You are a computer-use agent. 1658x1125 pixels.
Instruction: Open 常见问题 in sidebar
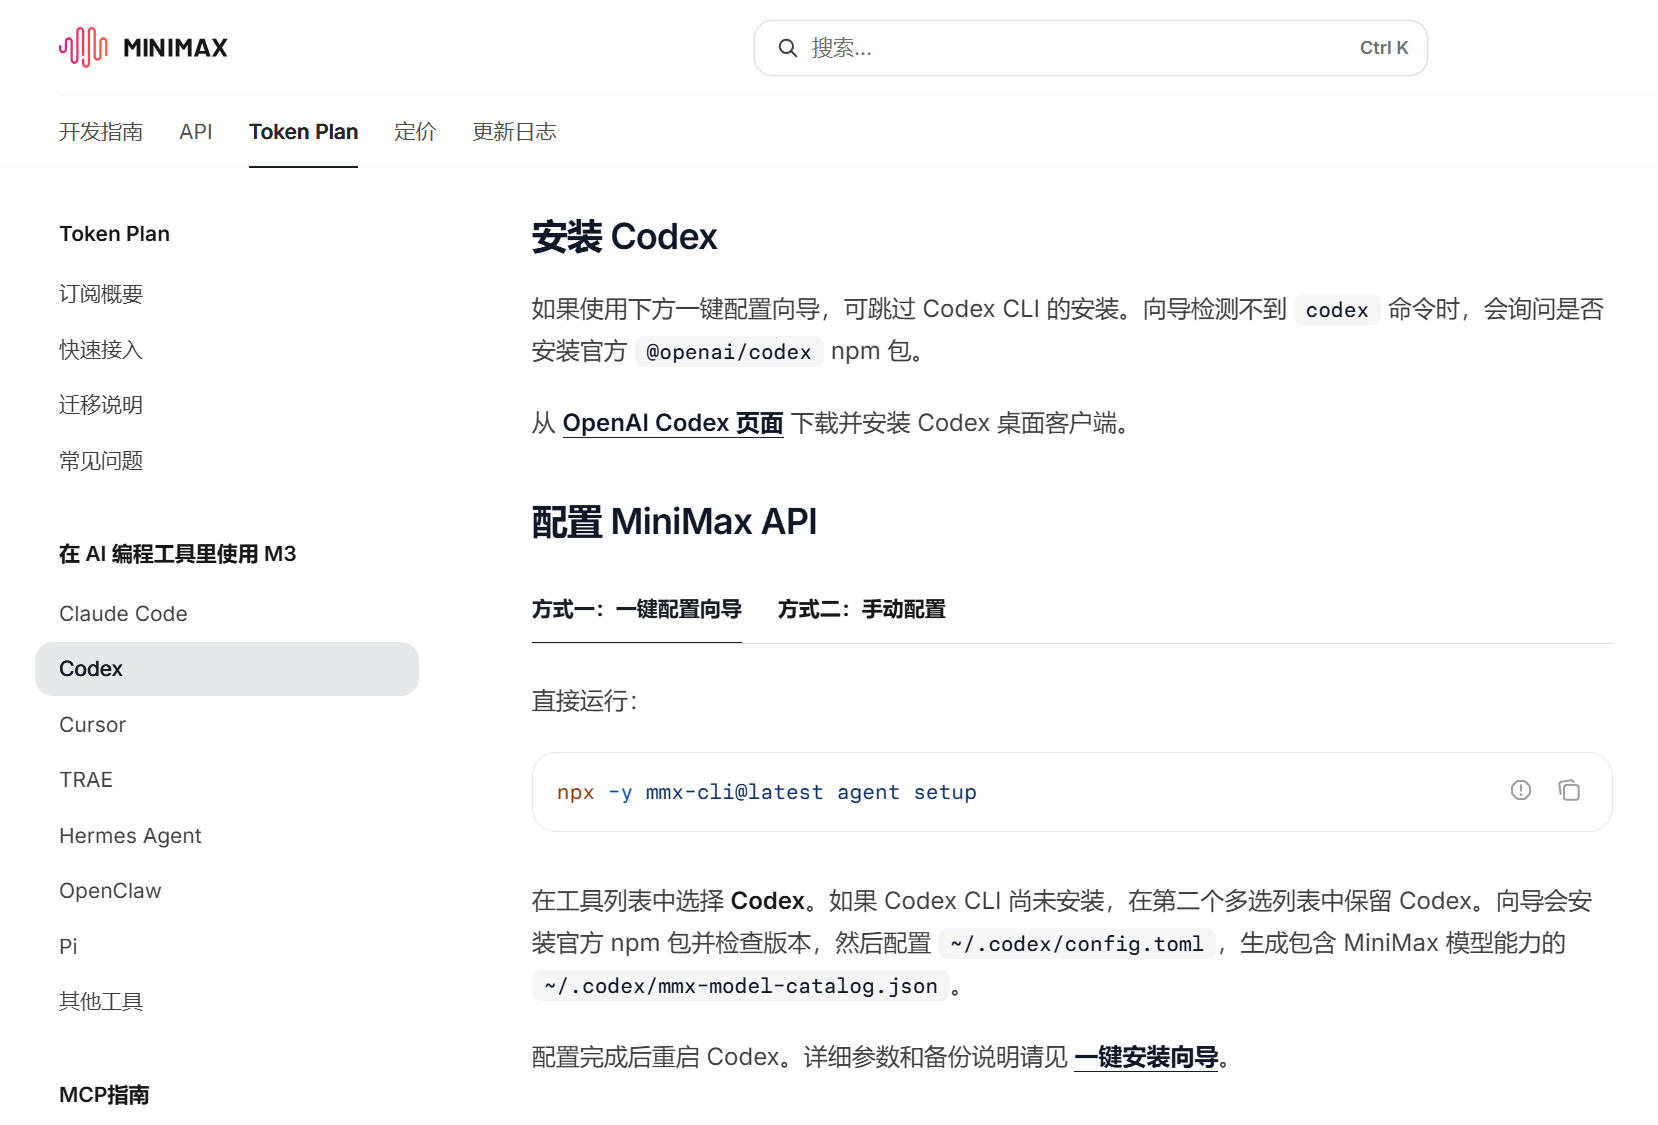[x=101, y=461]
